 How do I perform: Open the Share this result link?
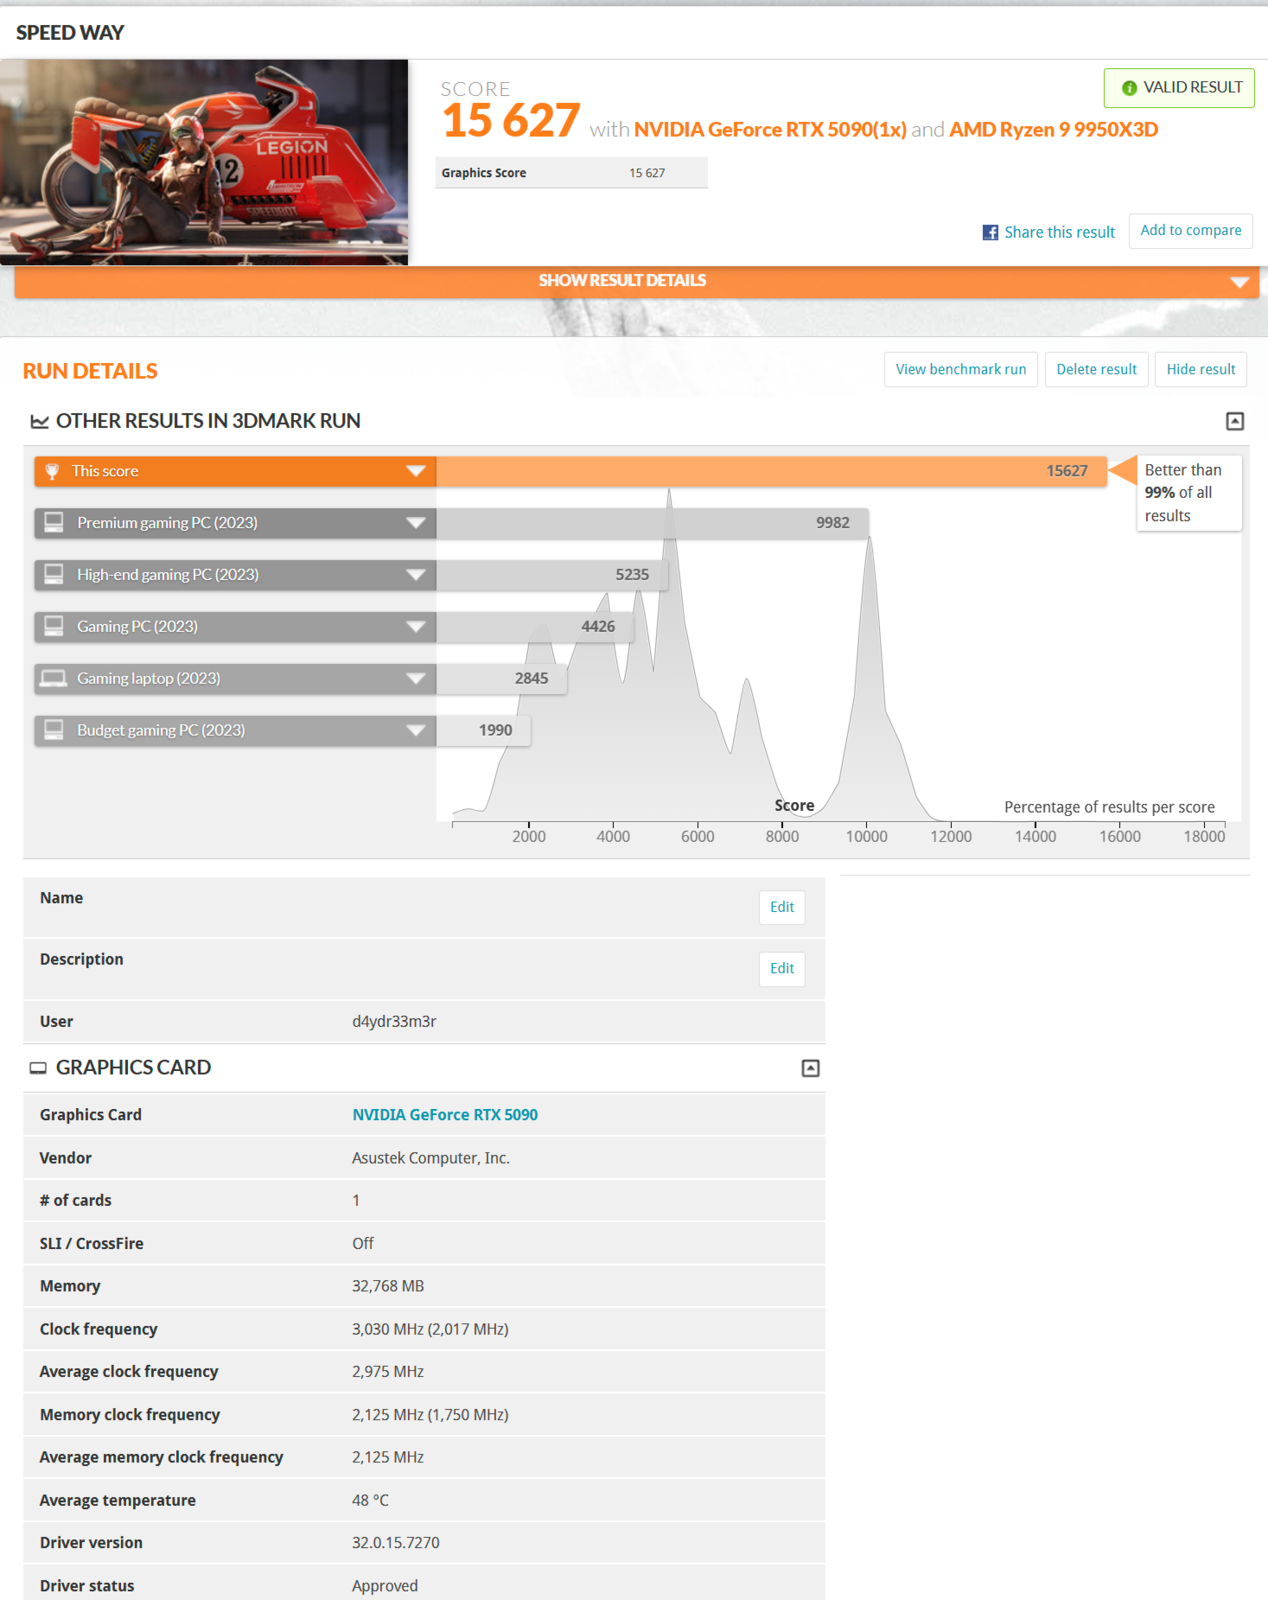[x=1059, y=232]
